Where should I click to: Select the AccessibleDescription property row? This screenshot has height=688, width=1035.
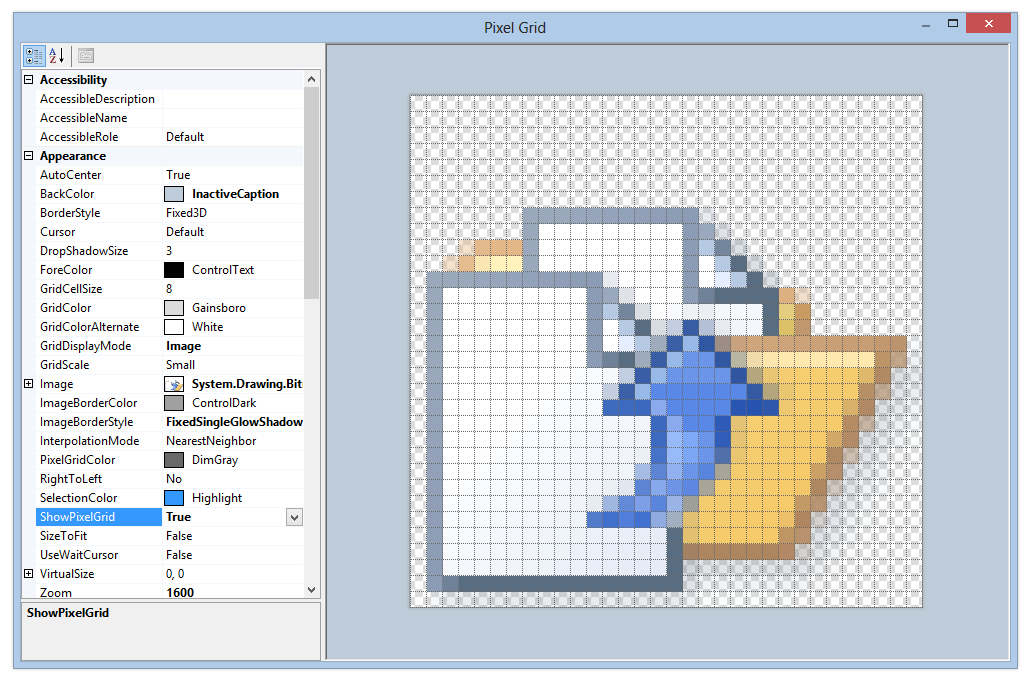pos(170,99)
